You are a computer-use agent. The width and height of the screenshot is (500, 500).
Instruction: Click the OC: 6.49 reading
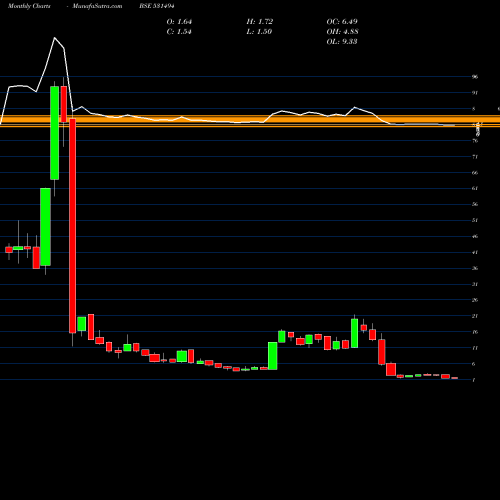pyautogui.click(x=342, y=22)
